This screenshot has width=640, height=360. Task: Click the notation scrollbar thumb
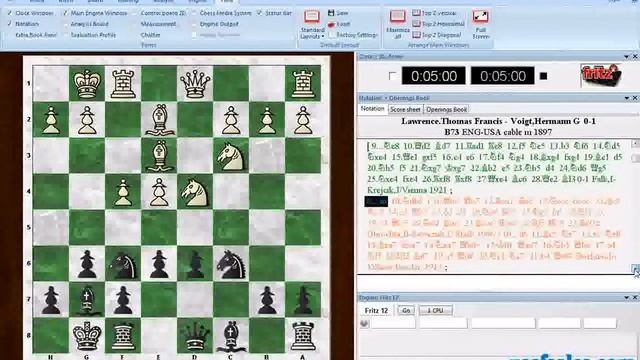tap(636, 158)
